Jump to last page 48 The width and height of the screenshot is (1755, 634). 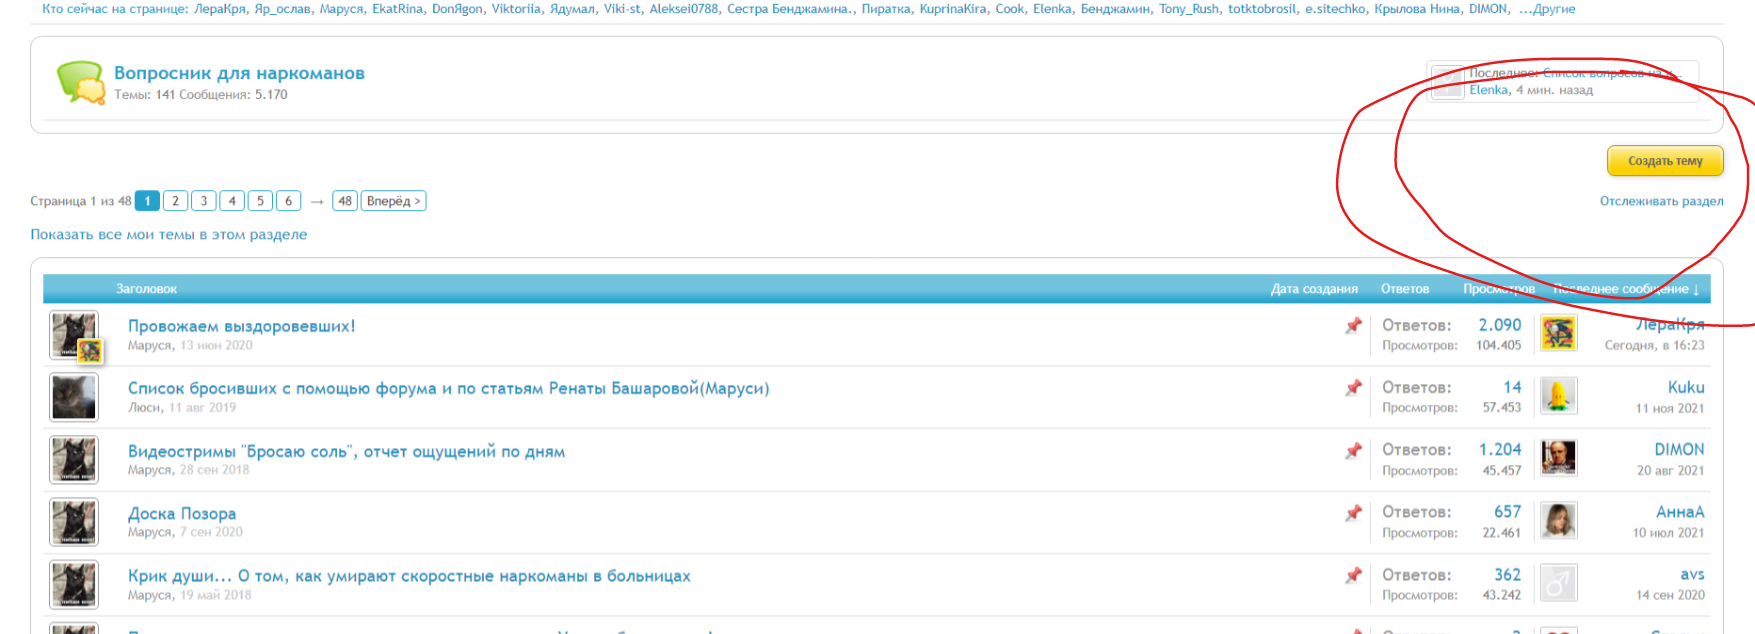click(345, 201)
